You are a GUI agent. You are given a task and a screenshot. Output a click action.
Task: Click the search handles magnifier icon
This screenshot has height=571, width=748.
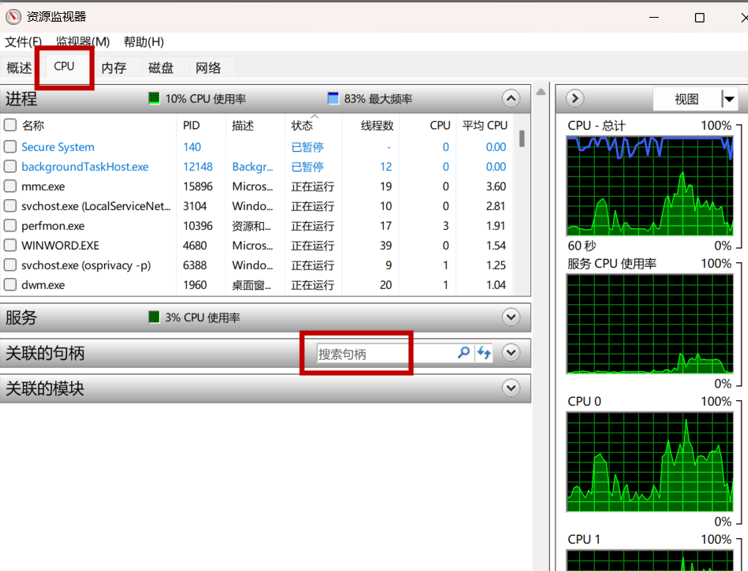point(464,353)
